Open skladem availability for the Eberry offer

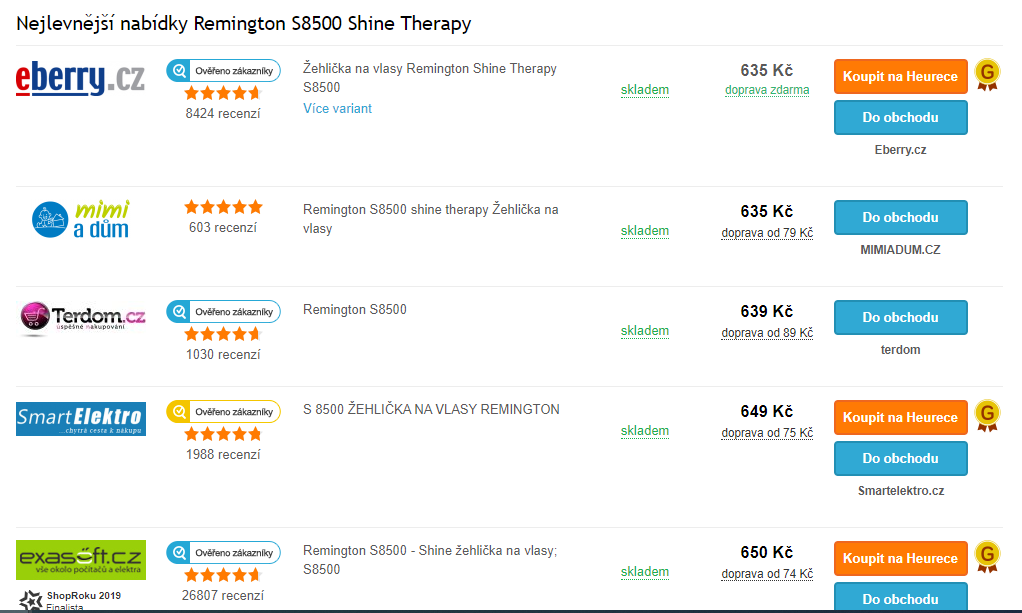coord(644,90)
